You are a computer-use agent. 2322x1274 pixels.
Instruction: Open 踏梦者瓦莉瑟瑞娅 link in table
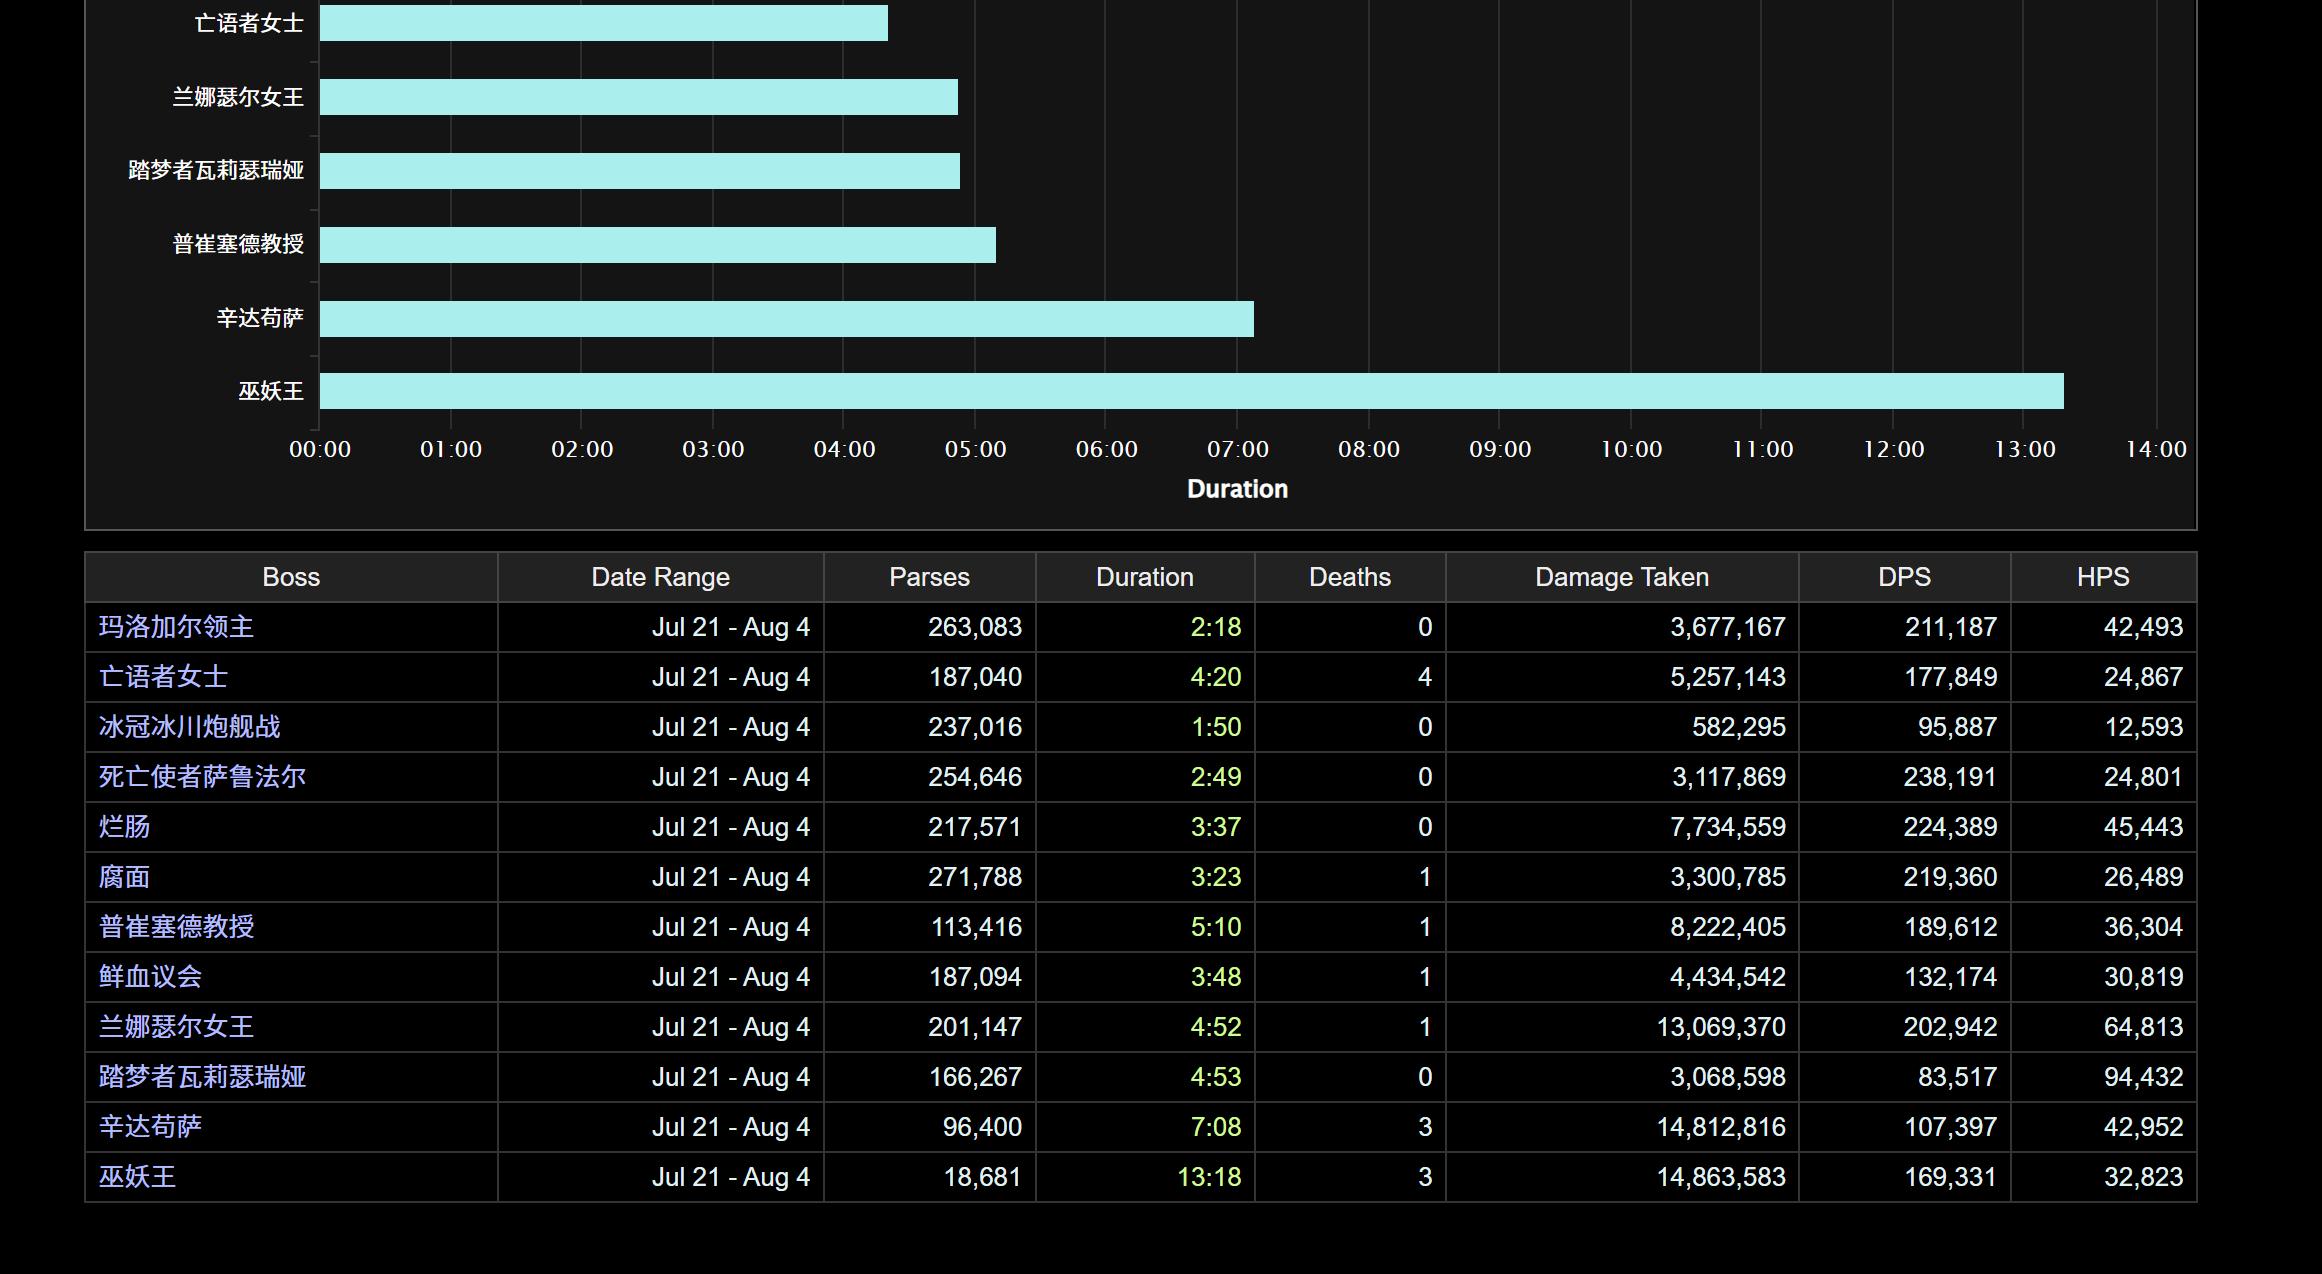[202, 1077]
